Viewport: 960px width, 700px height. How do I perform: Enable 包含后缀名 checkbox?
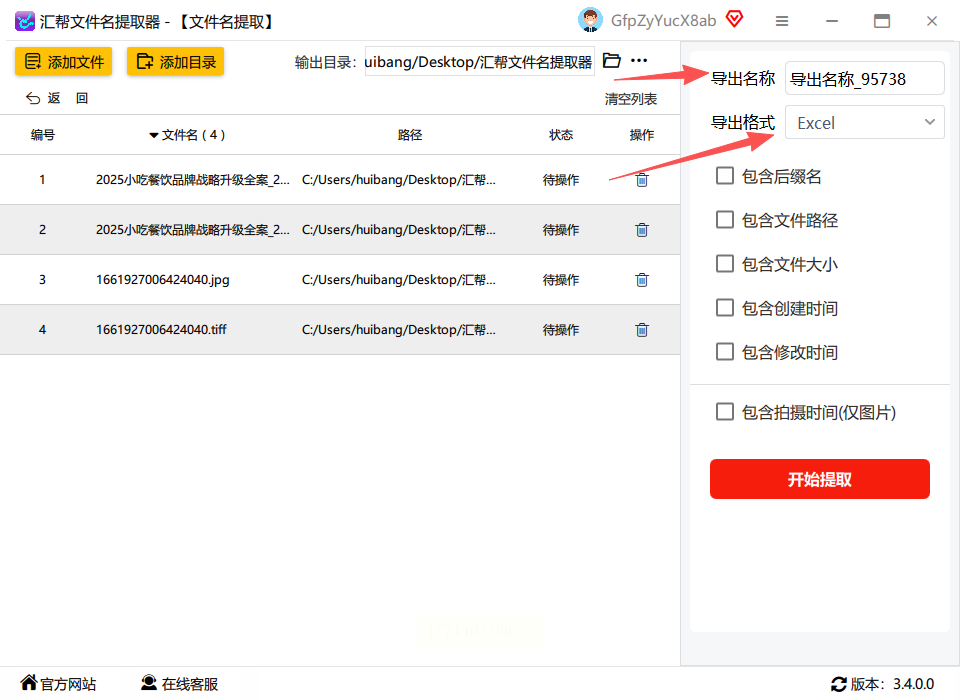725,176
